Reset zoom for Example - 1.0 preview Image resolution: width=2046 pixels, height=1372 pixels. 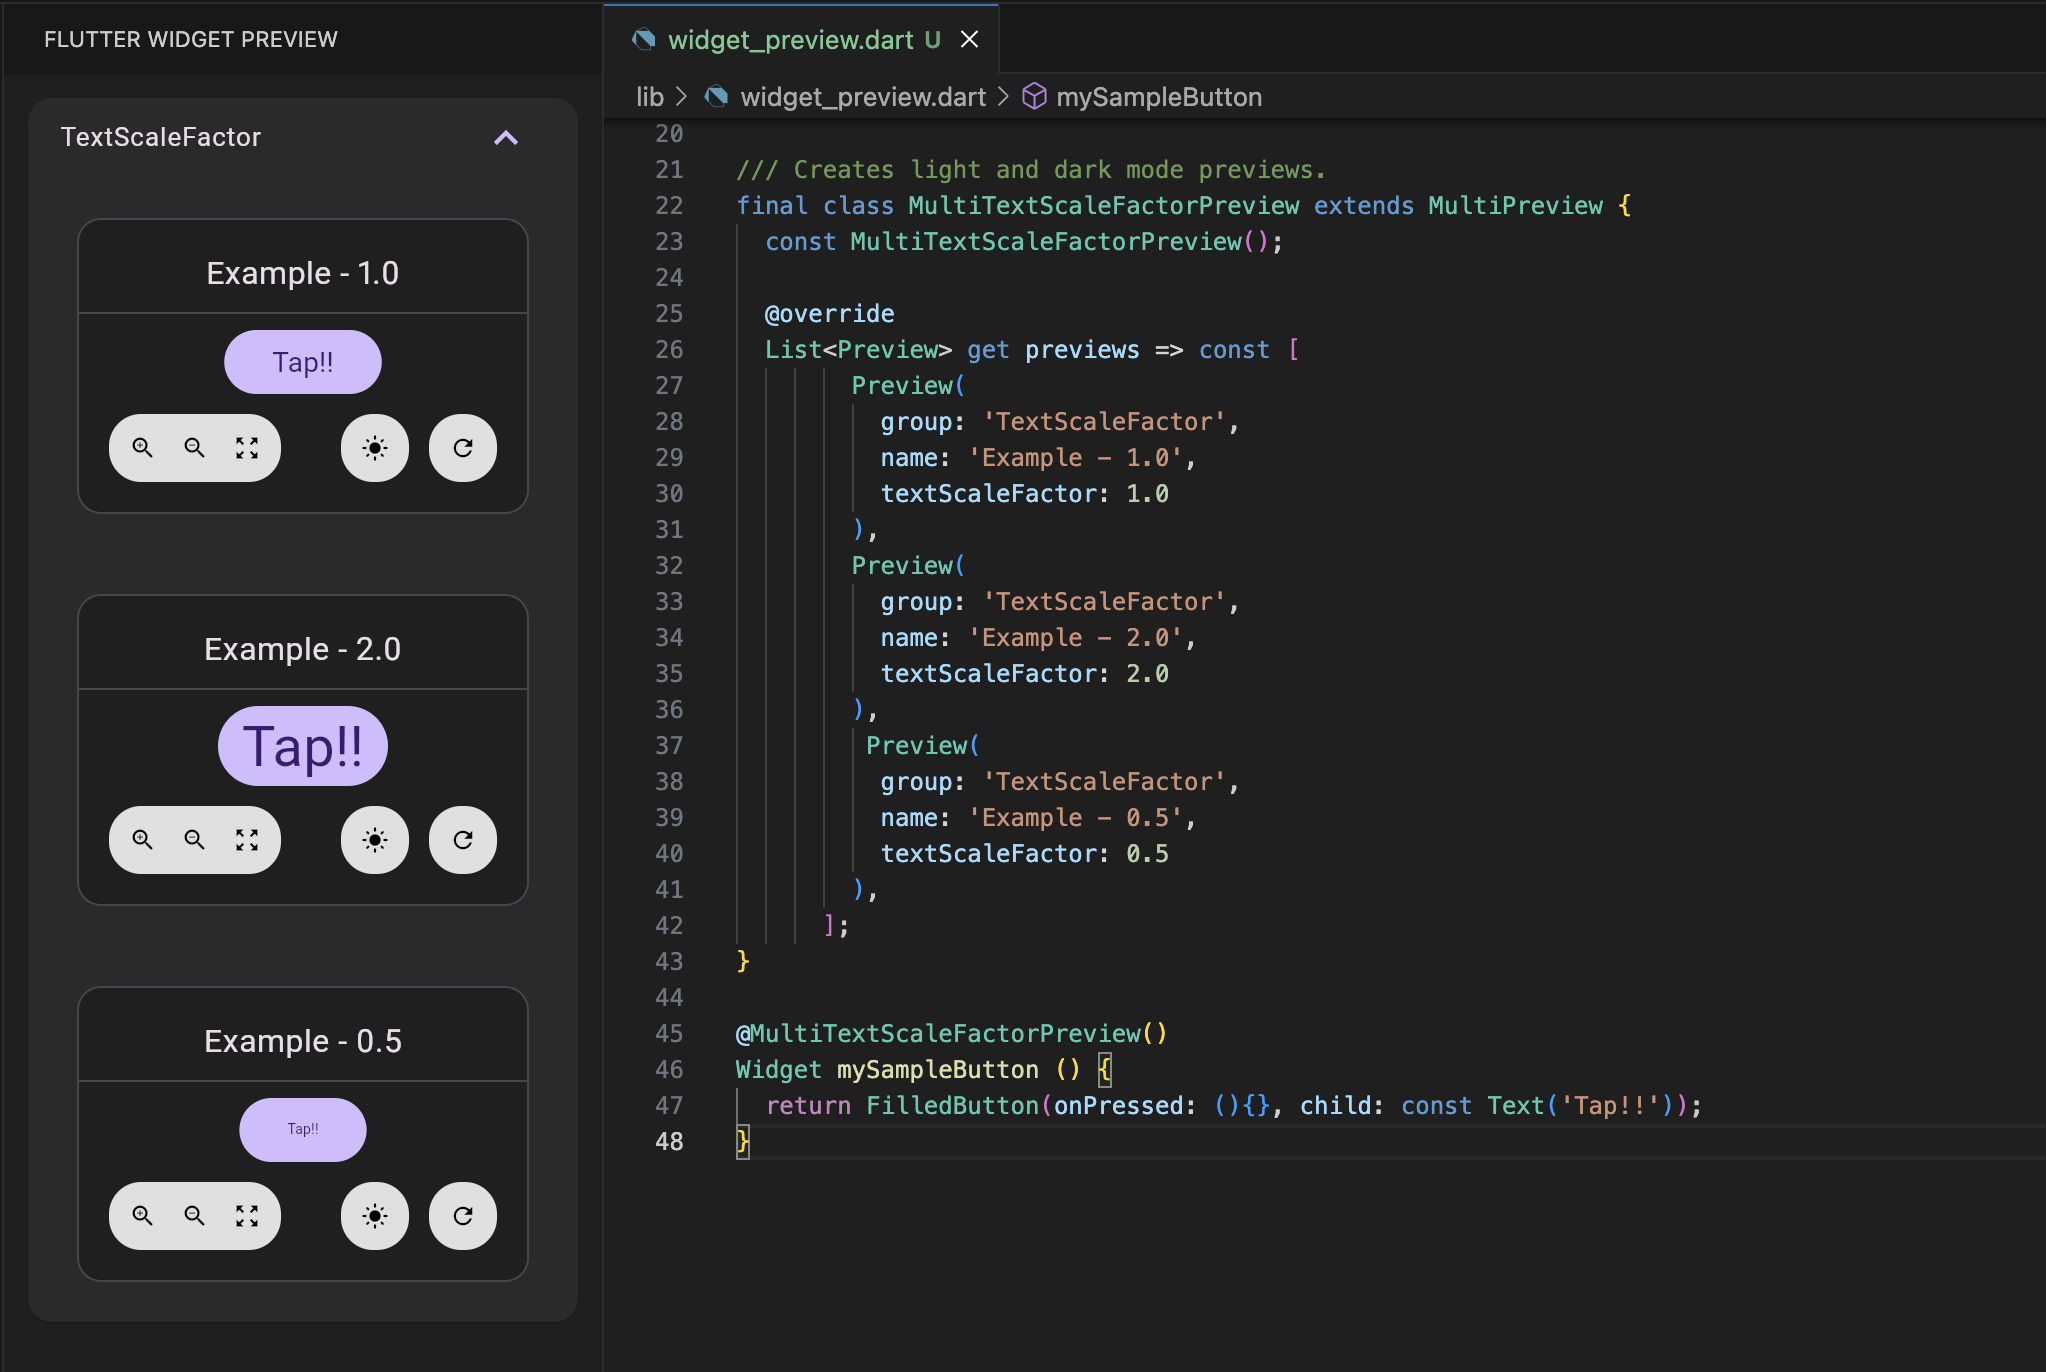click(247, 448)
